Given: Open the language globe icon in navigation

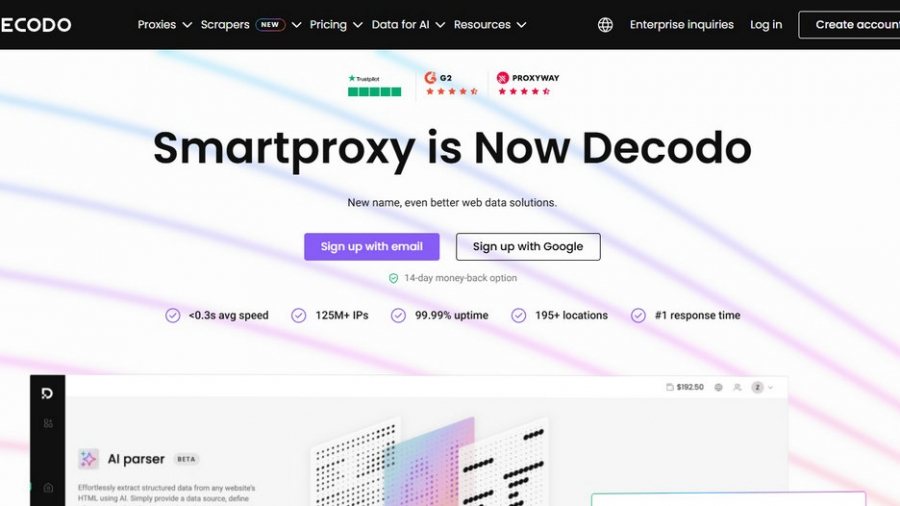Looking at the screenshot, I should pos(605,25).
